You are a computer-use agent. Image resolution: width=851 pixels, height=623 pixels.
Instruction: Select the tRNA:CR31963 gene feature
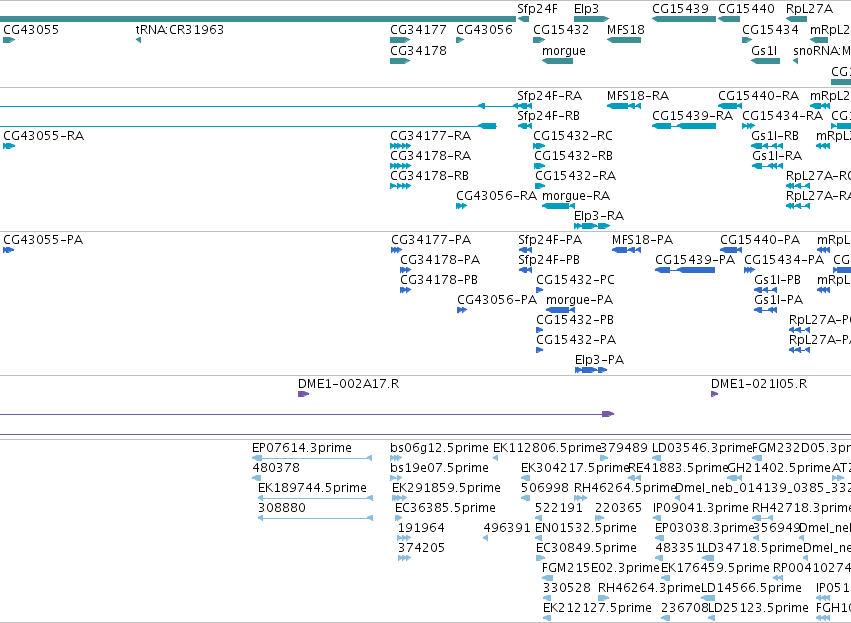(x=138, y=40)
